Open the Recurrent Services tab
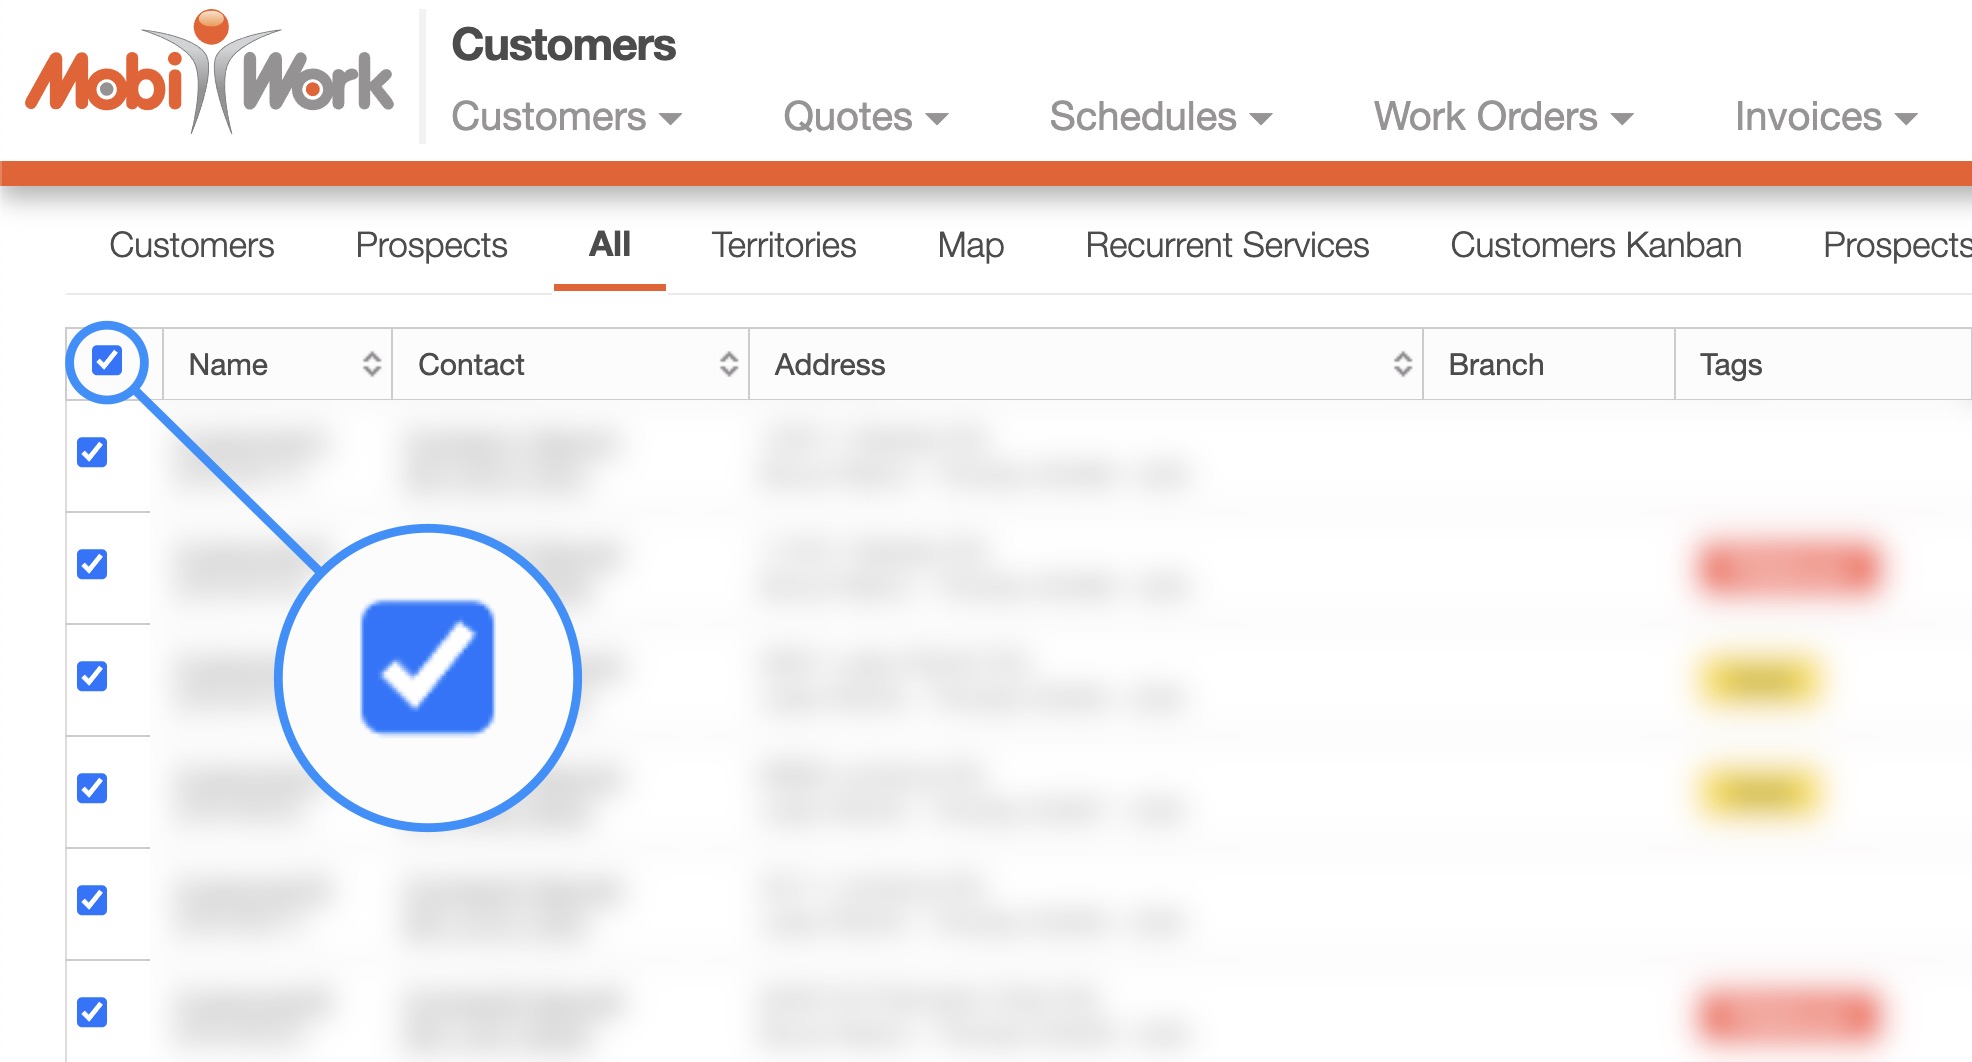This screenshot has height=1062, width=1972. (x=1227, y=245)
